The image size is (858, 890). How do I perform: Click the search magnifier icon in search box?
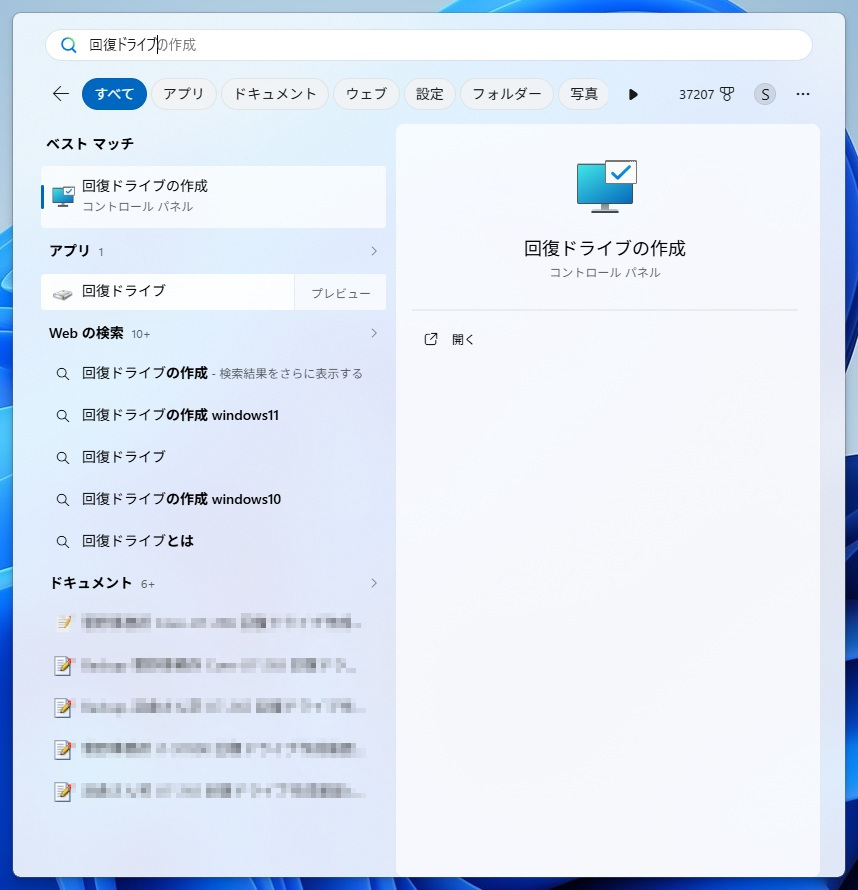69,45
